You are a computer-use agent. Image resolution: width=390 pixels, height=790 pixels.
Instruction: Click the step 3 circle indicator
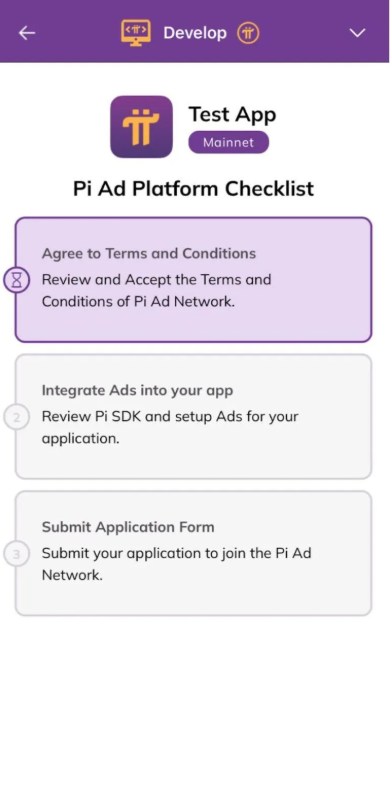(17, 554)
